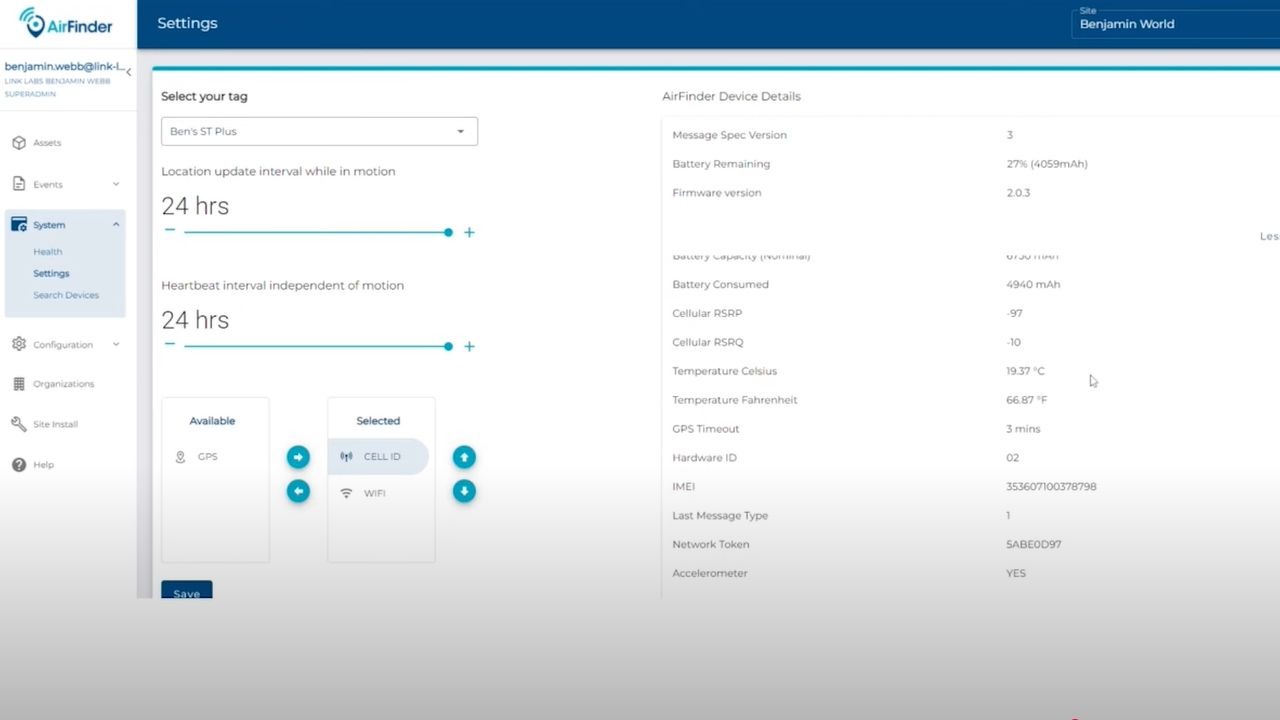
Task: Increase location update interval with plus
Action: pos(469,232)
